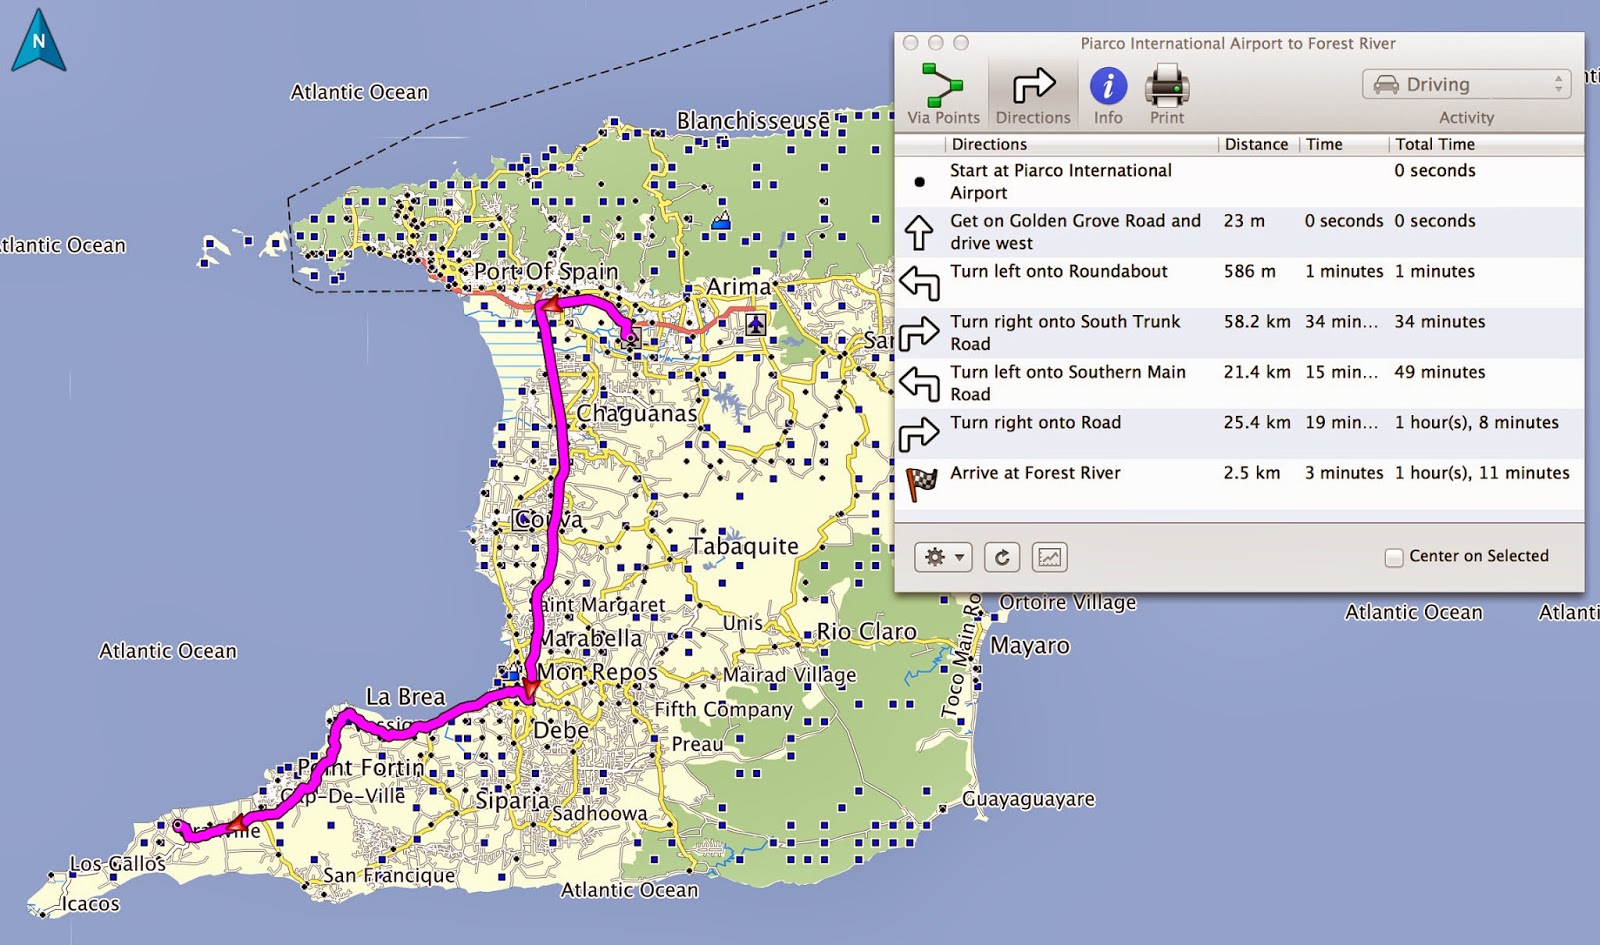Image resolution: width=1600 pixels, height=945 pixels.
Task: Click the north compass arrow
Action: [38, 40]
